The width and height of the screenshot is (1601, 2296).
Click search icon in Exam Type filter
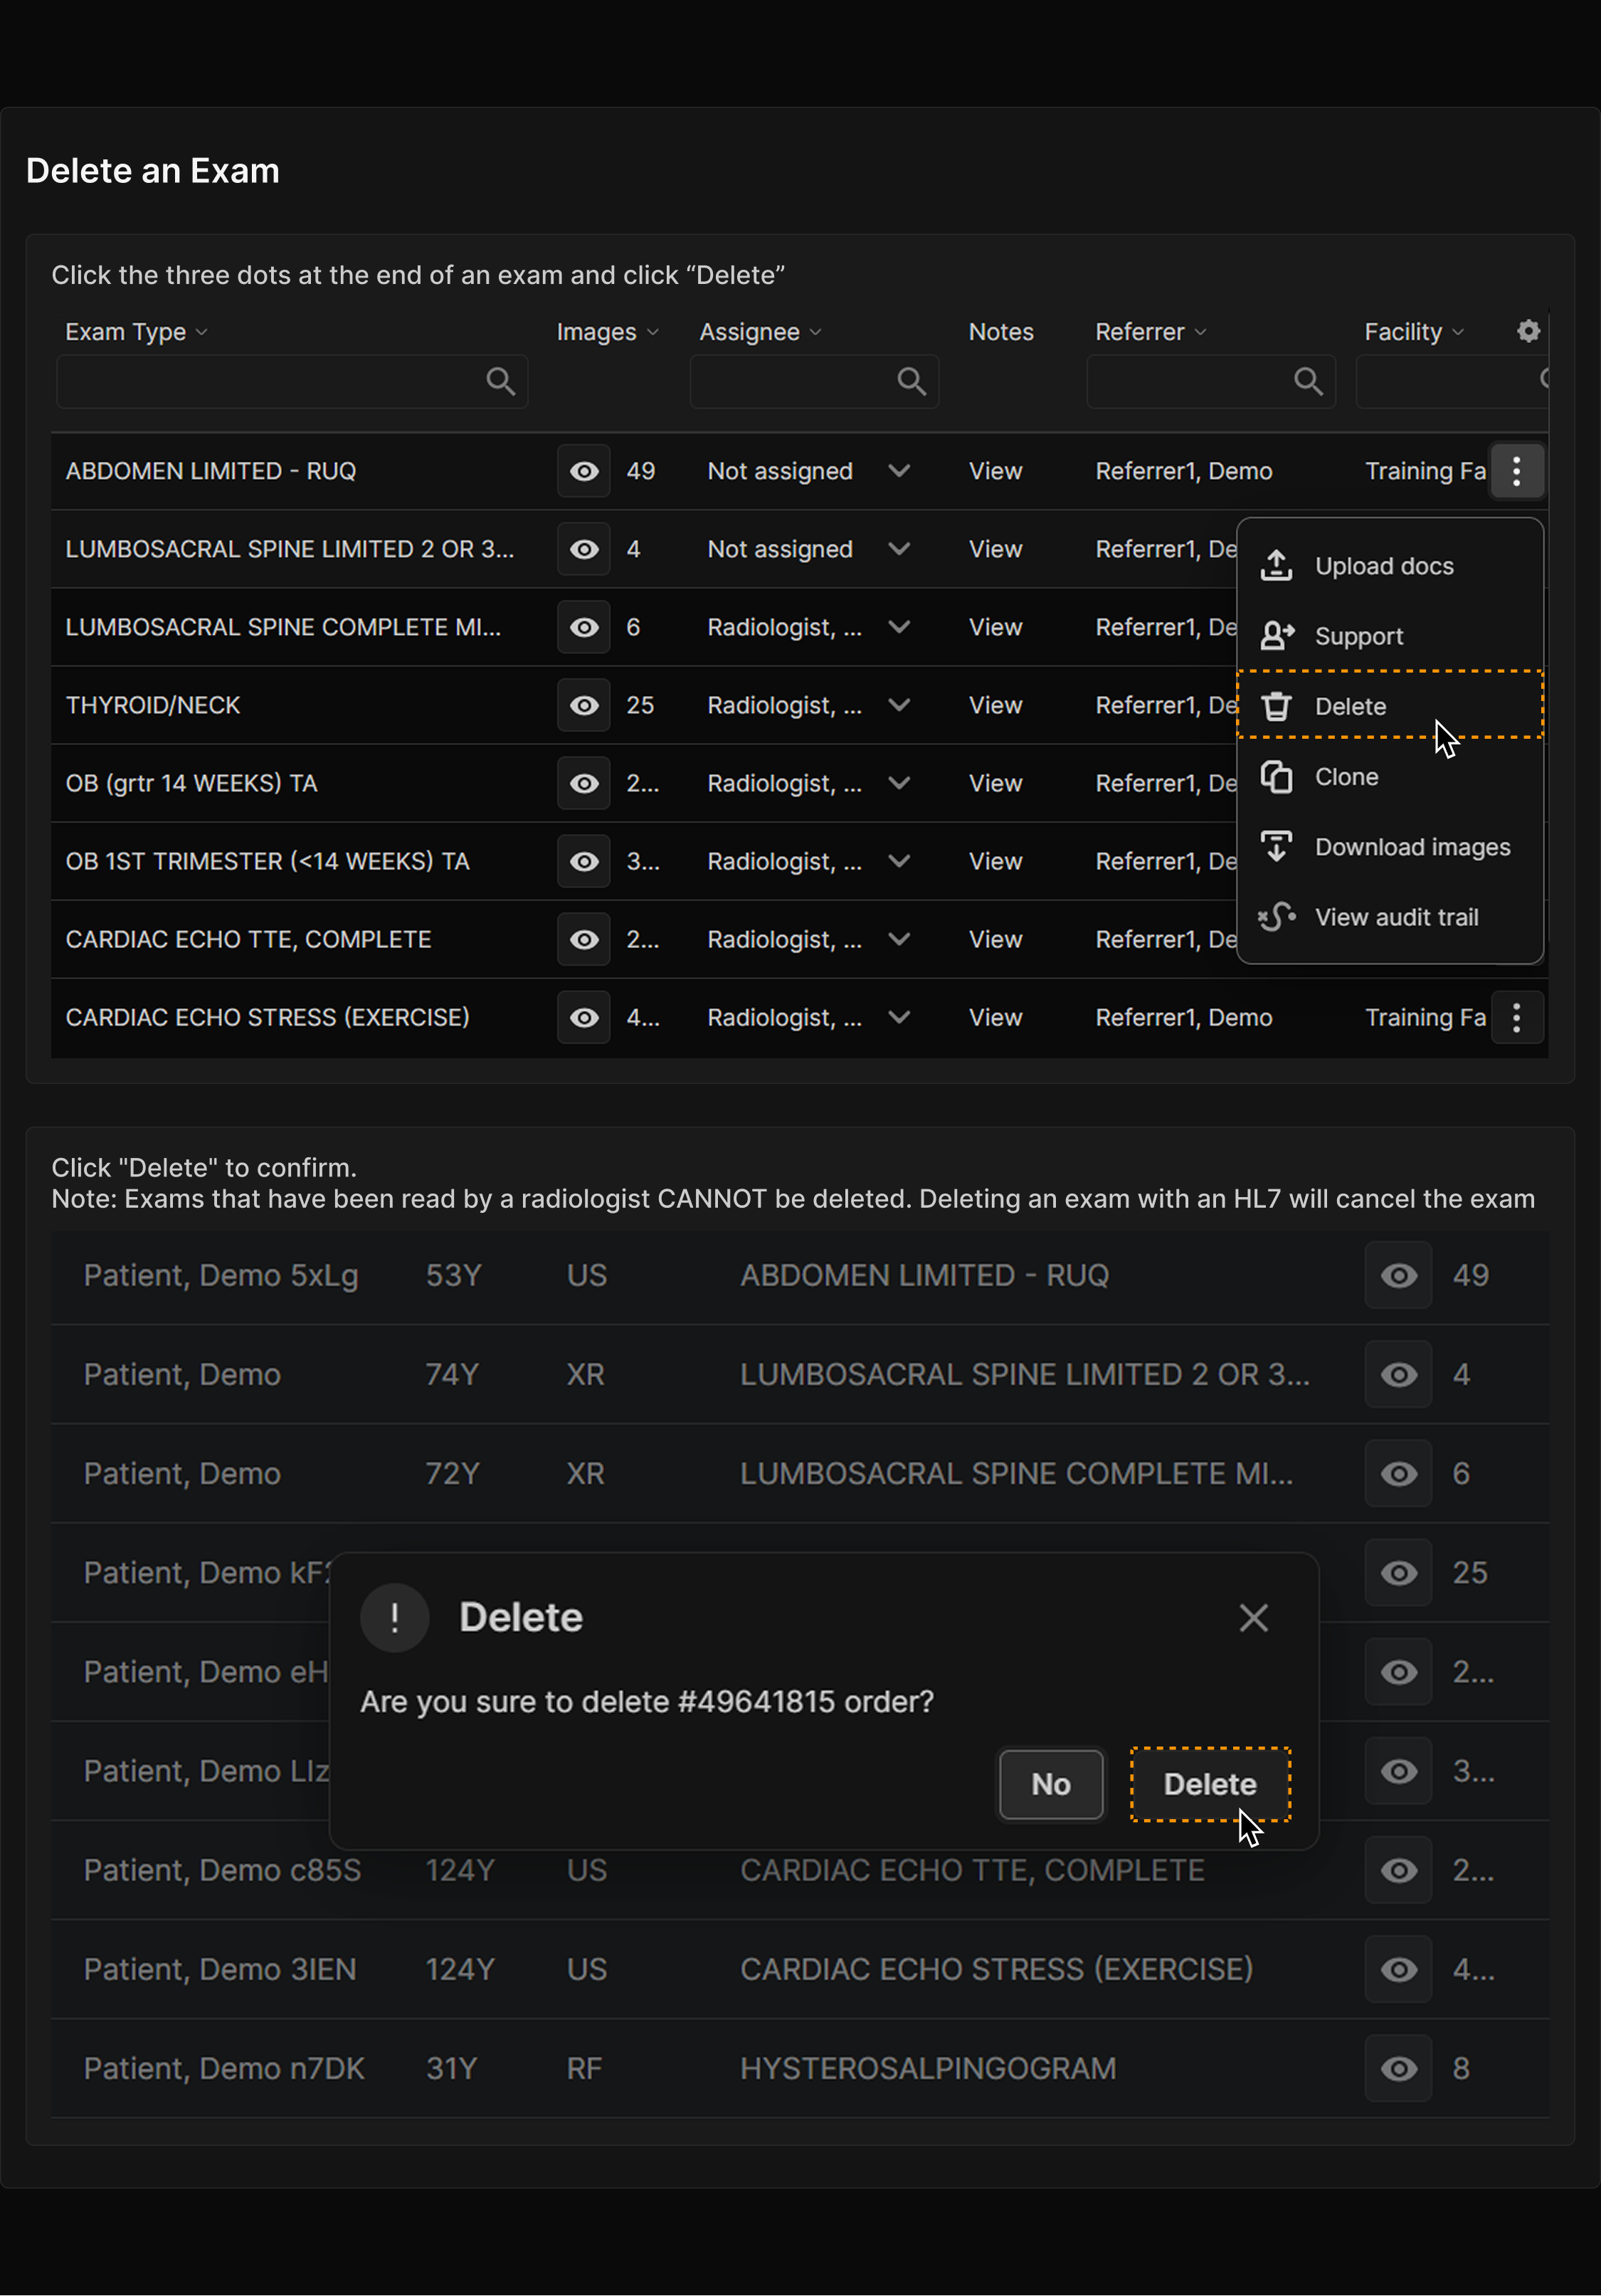pos(500,381)
